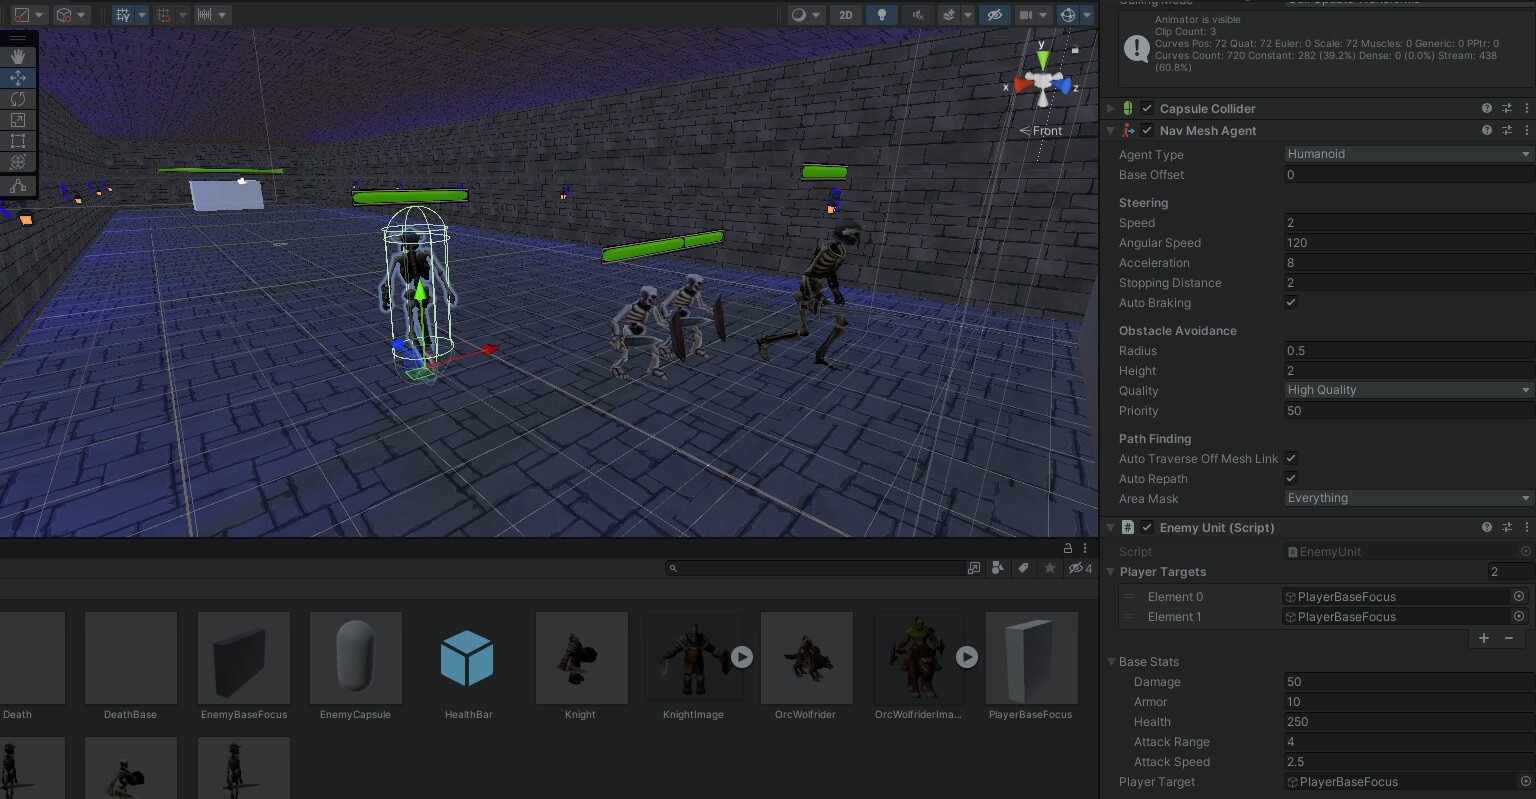
Task: Select the combined Transform tool
Action: [x=18, y=162]
